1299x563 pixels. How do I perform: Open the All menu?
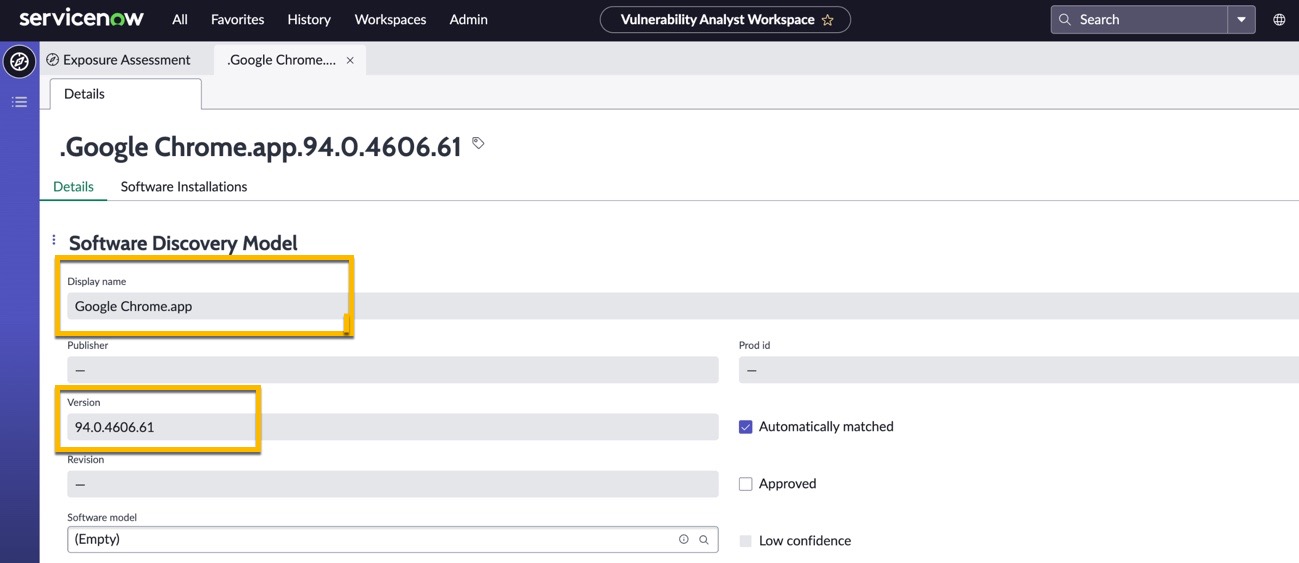click(180, 19)
